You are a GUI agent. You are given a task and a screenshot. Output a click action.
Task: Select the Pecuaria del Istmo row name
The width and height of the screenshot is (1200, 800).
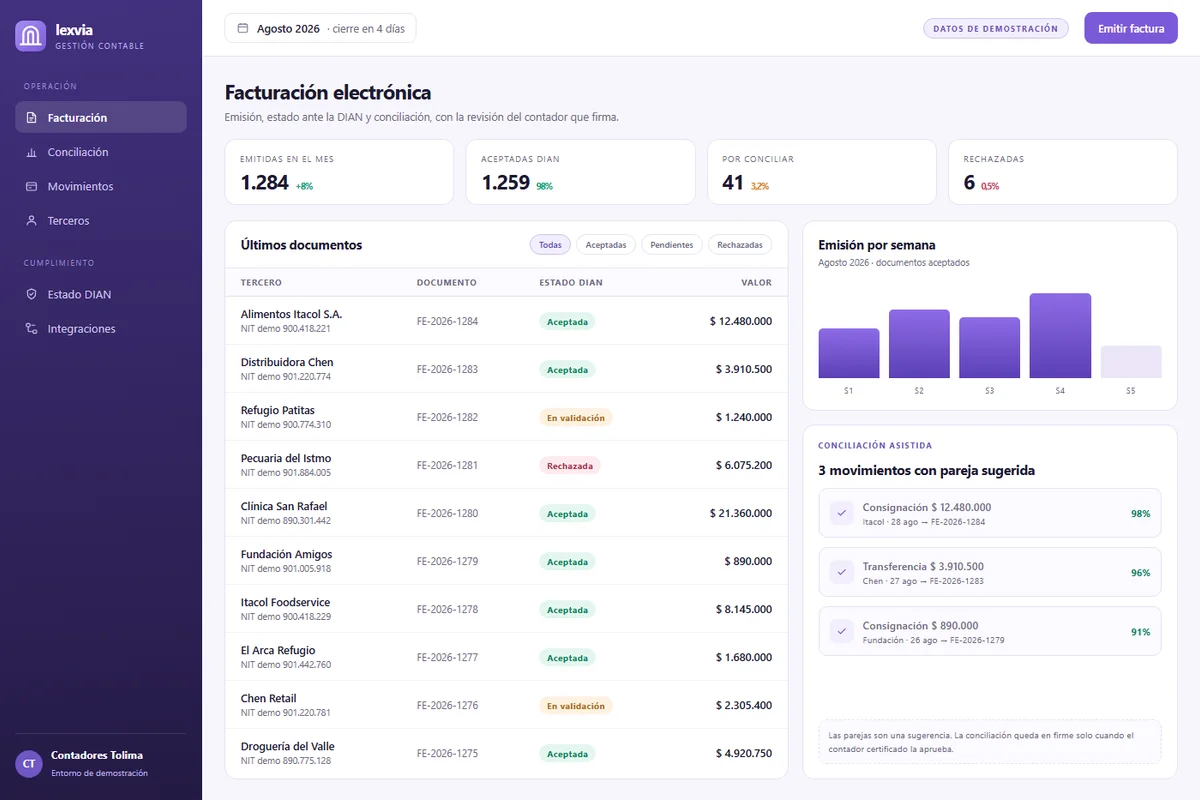click(x=286, y=458)
